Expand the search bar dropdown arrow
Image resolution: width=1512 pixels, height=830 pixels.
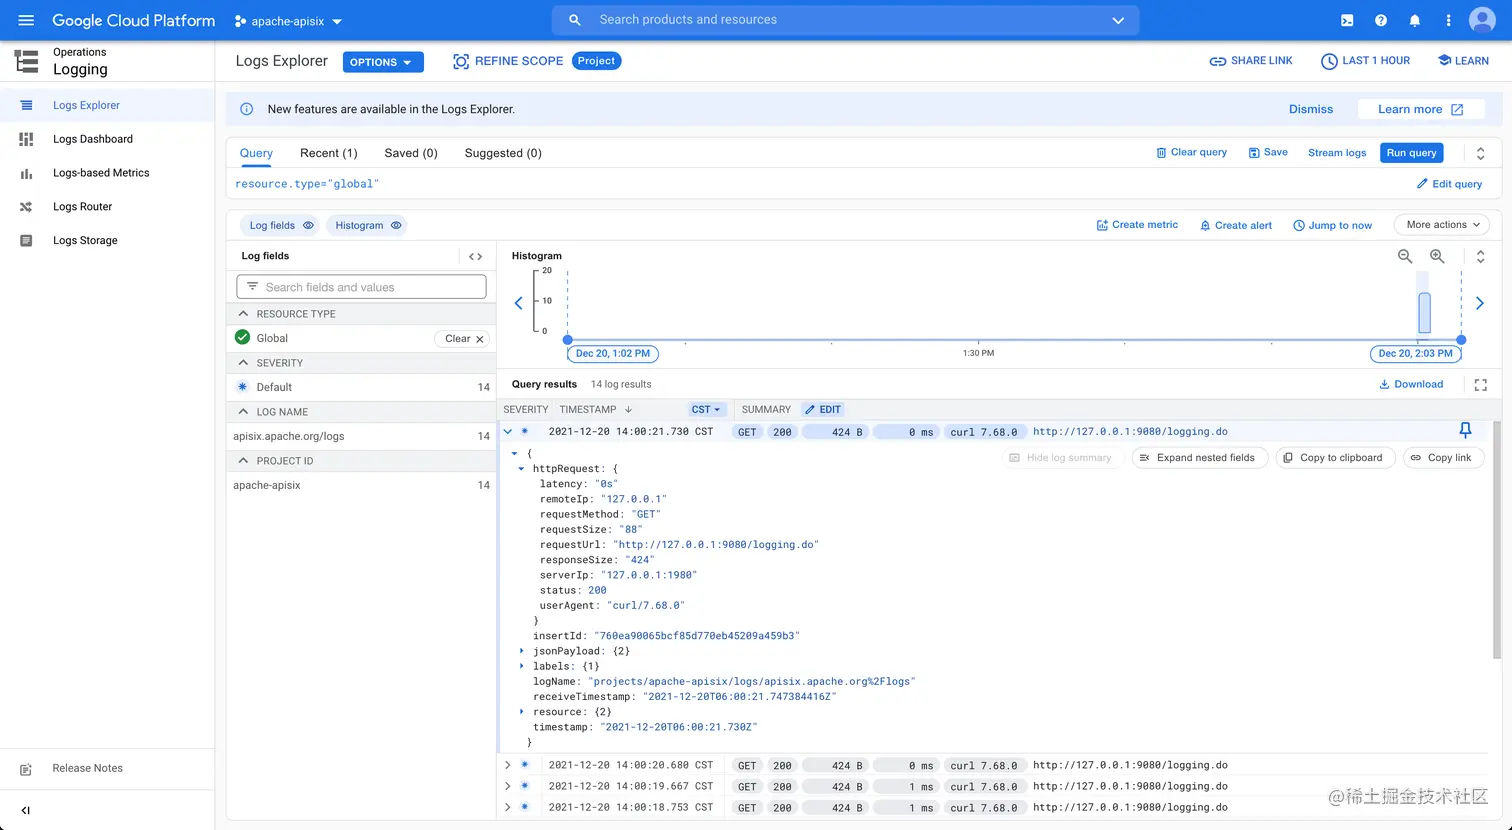1118,20
